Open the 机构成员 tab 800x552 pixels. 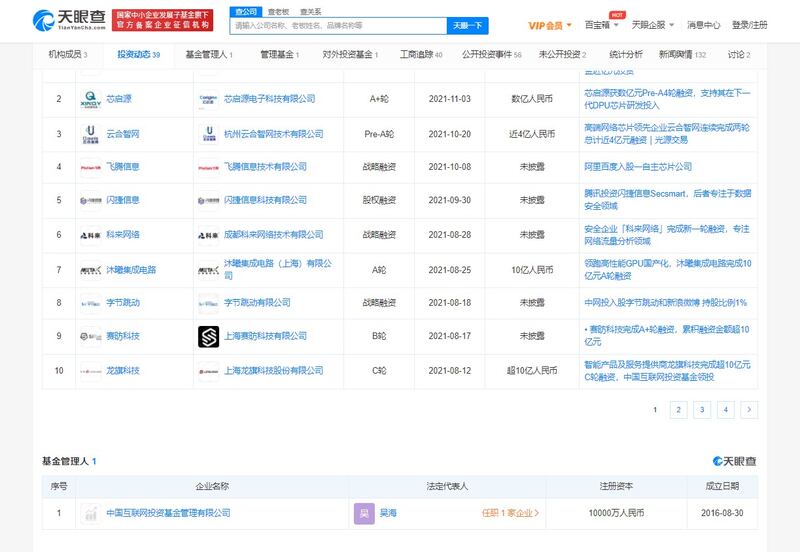point(68,55)
